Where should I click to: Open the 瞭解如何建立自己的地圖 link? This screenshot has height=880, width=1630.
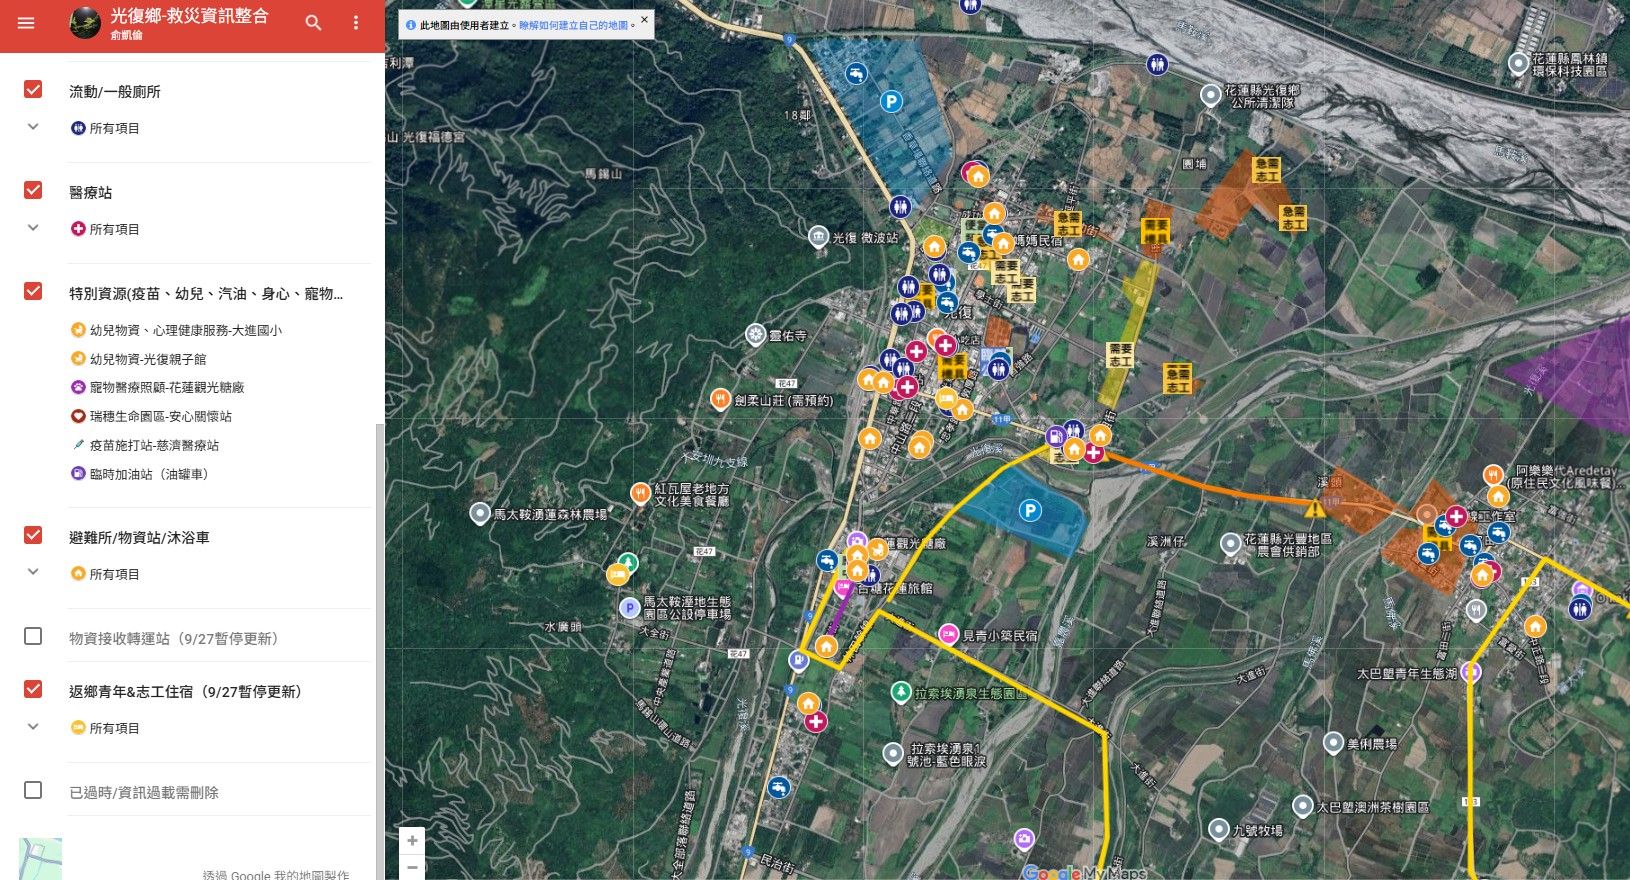click(573, 25)
